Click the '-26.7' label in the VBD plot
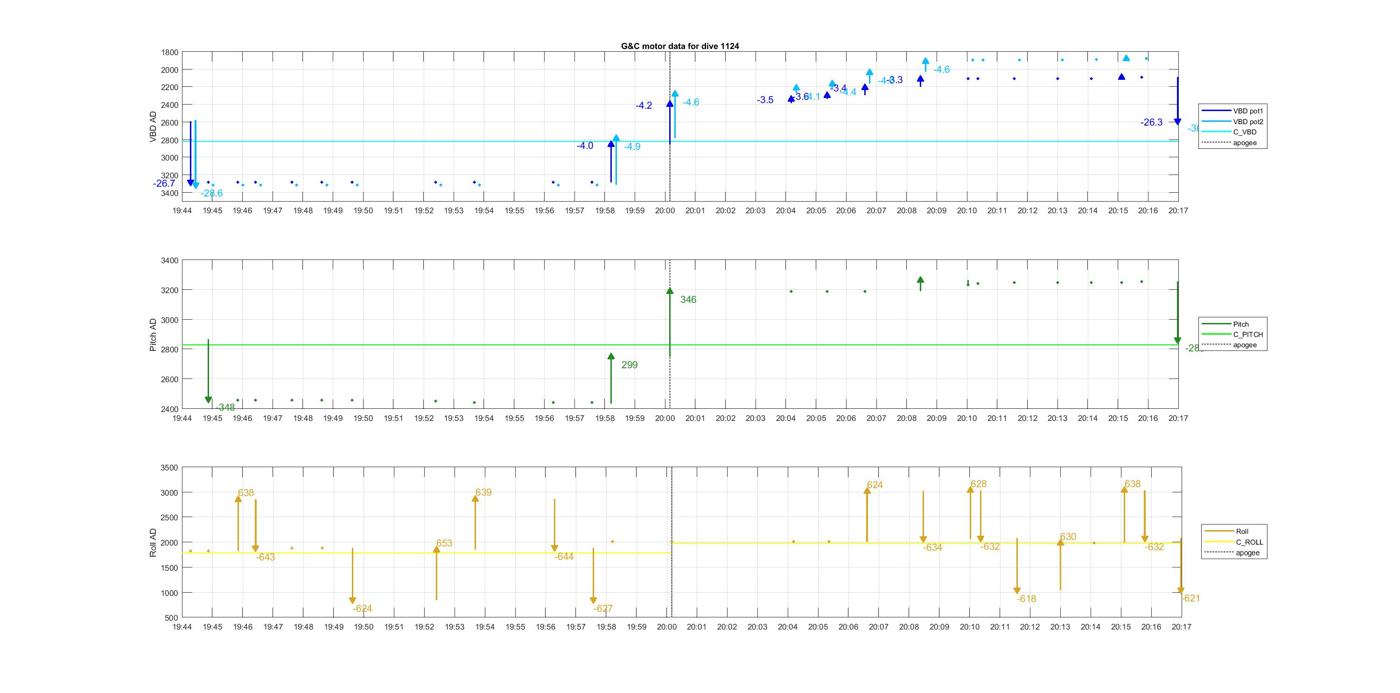Viewport: 1400px width, 693px height. 164,184
